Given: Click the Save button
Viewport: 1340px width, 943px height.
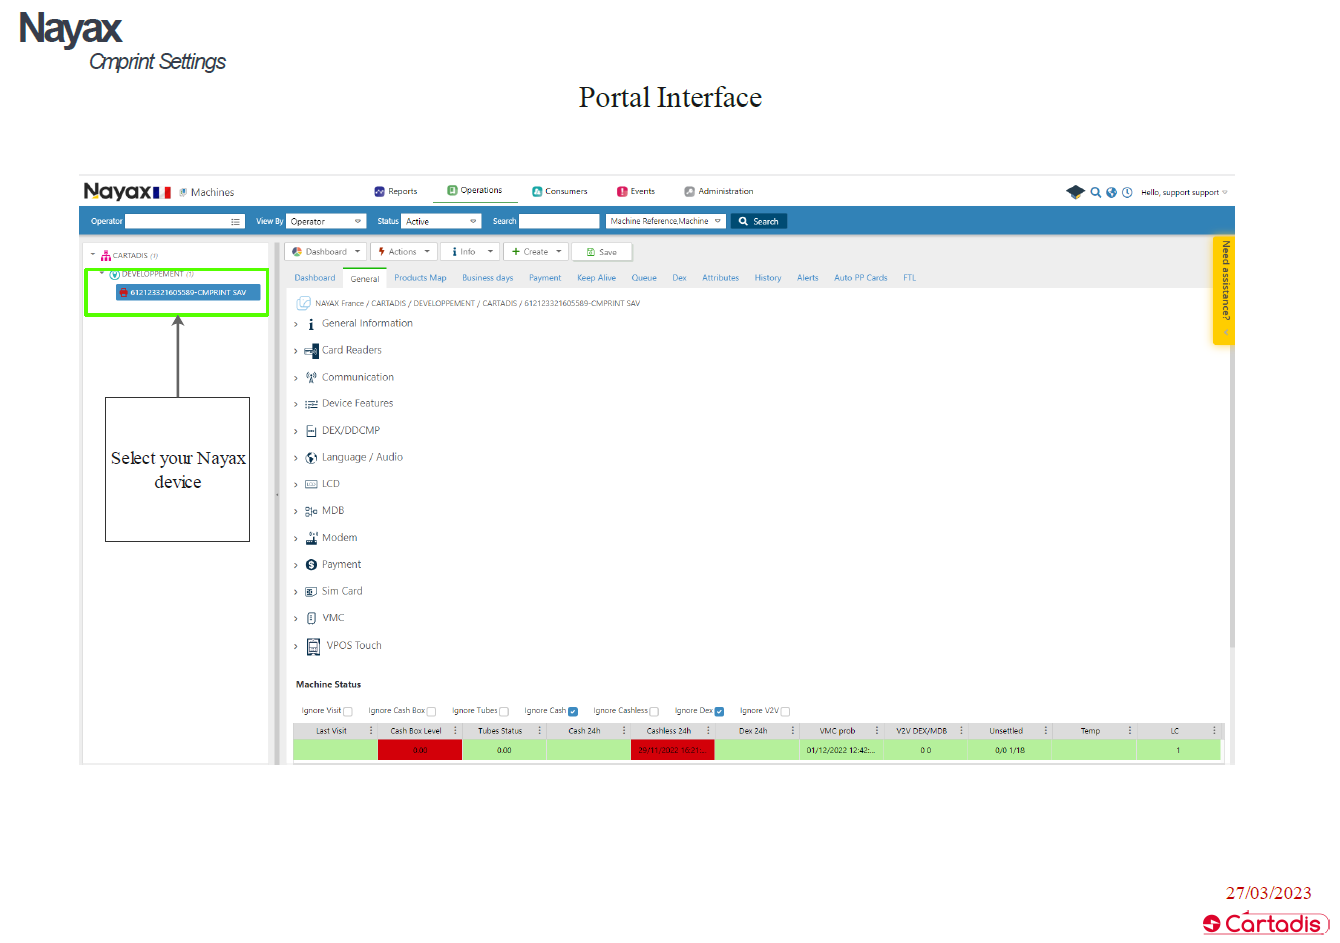Looking at the screenshot, I should [x=602, y=252].
